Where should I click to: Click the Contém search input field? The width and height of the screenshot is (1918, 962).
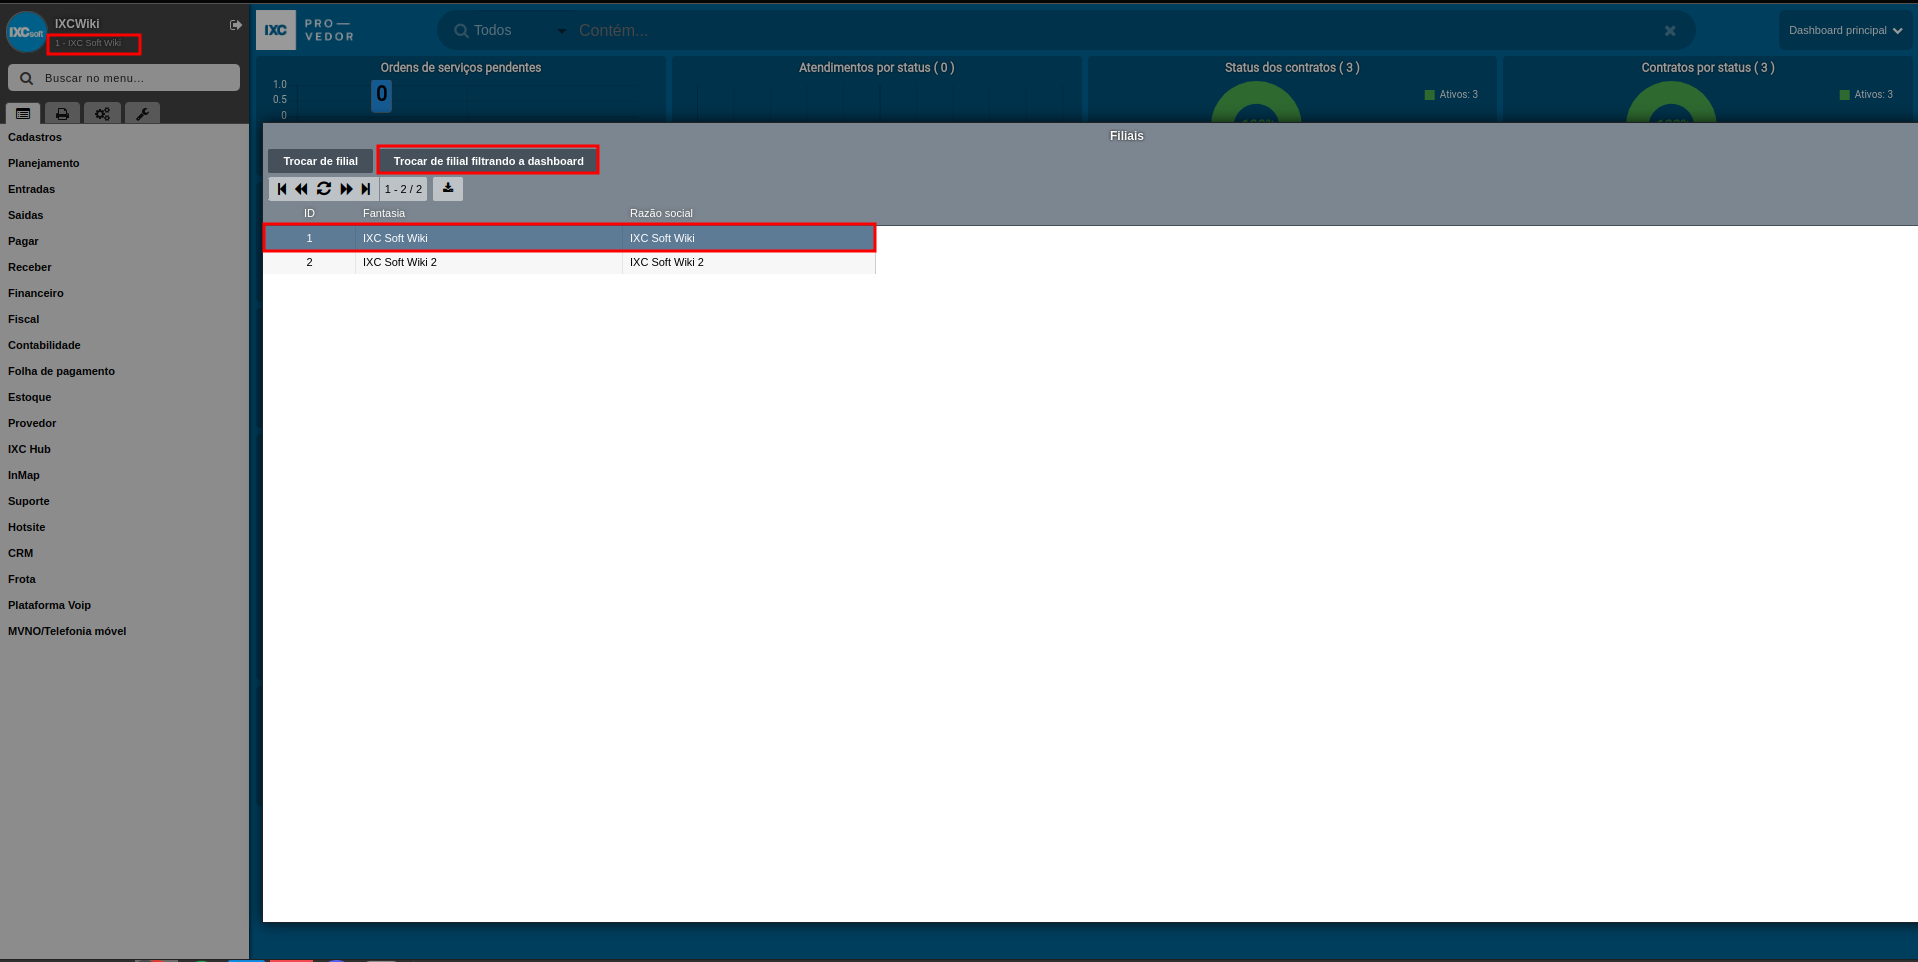pyautogui.click(x=1115, y=31)
